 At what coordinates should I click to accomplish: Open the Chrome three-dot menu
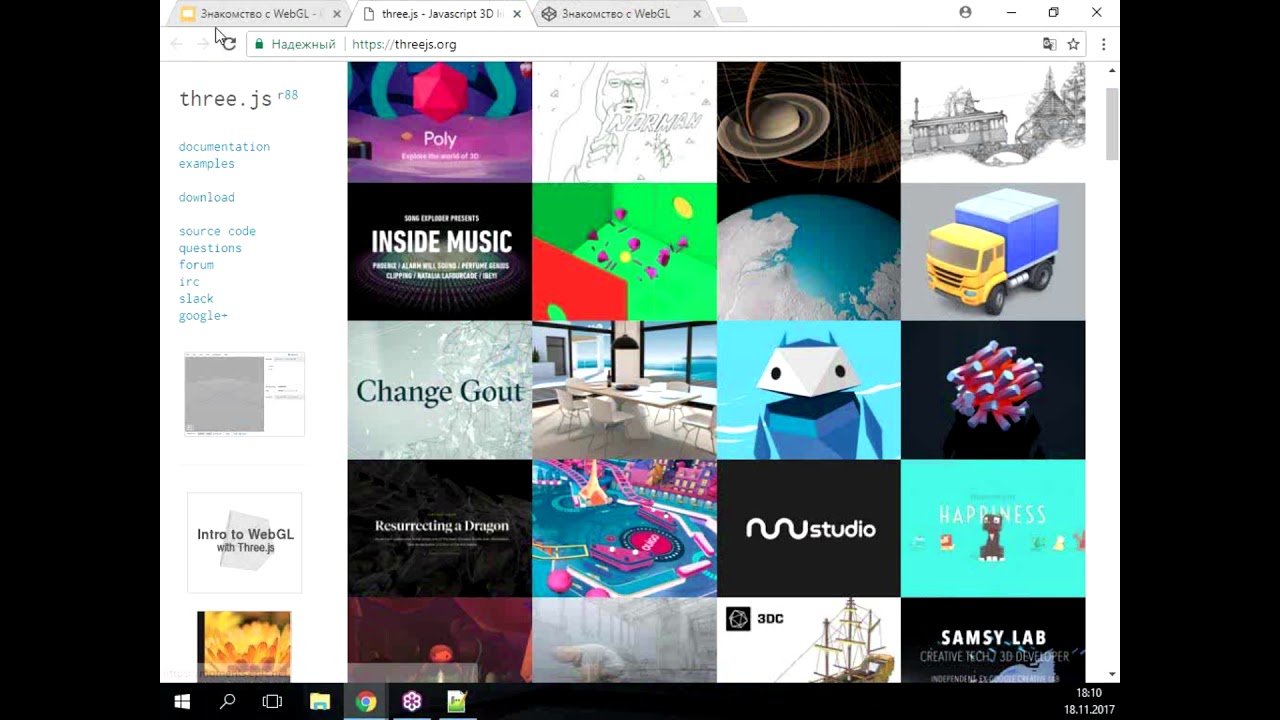click(1103, 44)
